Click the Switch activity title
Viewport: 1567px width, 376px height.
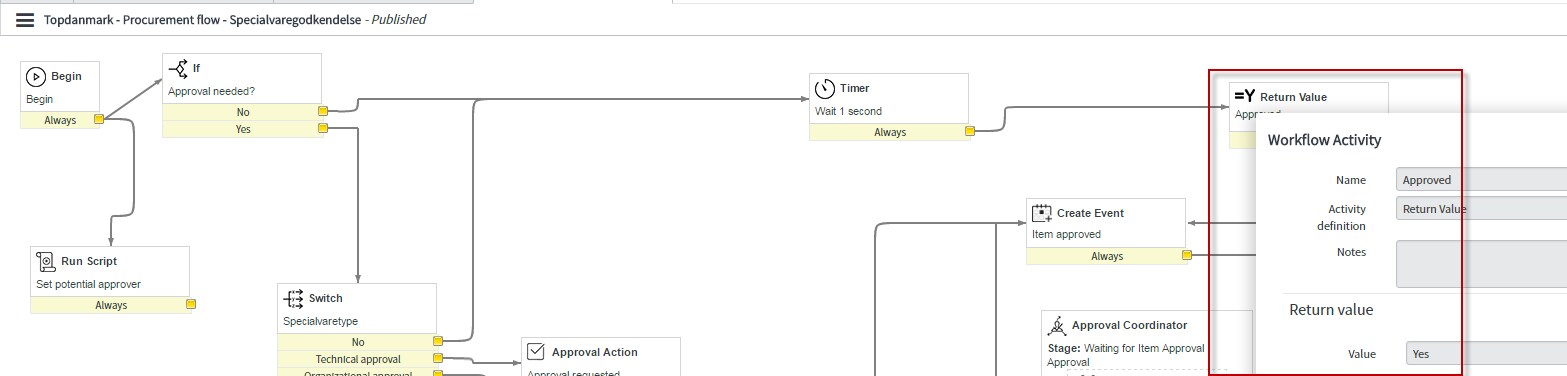[x=325, y=298]
